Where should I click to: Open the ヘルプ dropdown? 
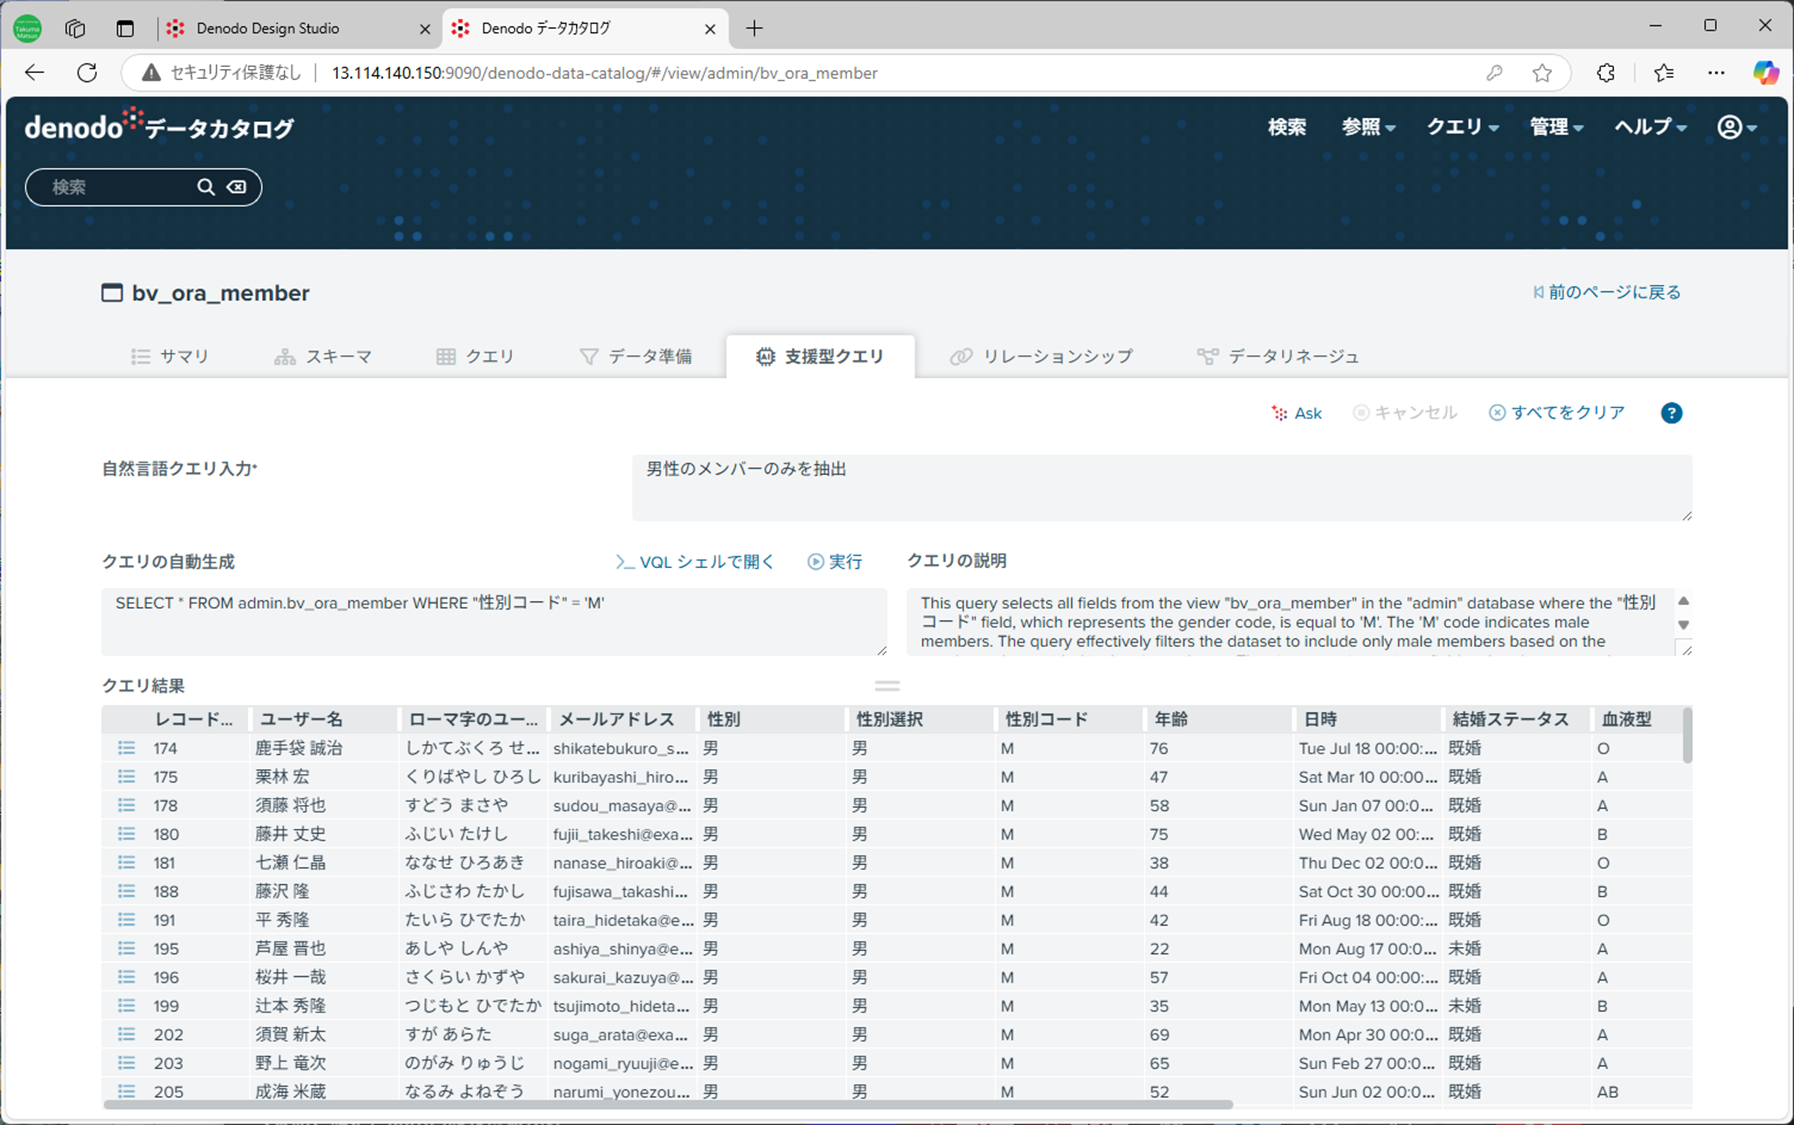1648,127
